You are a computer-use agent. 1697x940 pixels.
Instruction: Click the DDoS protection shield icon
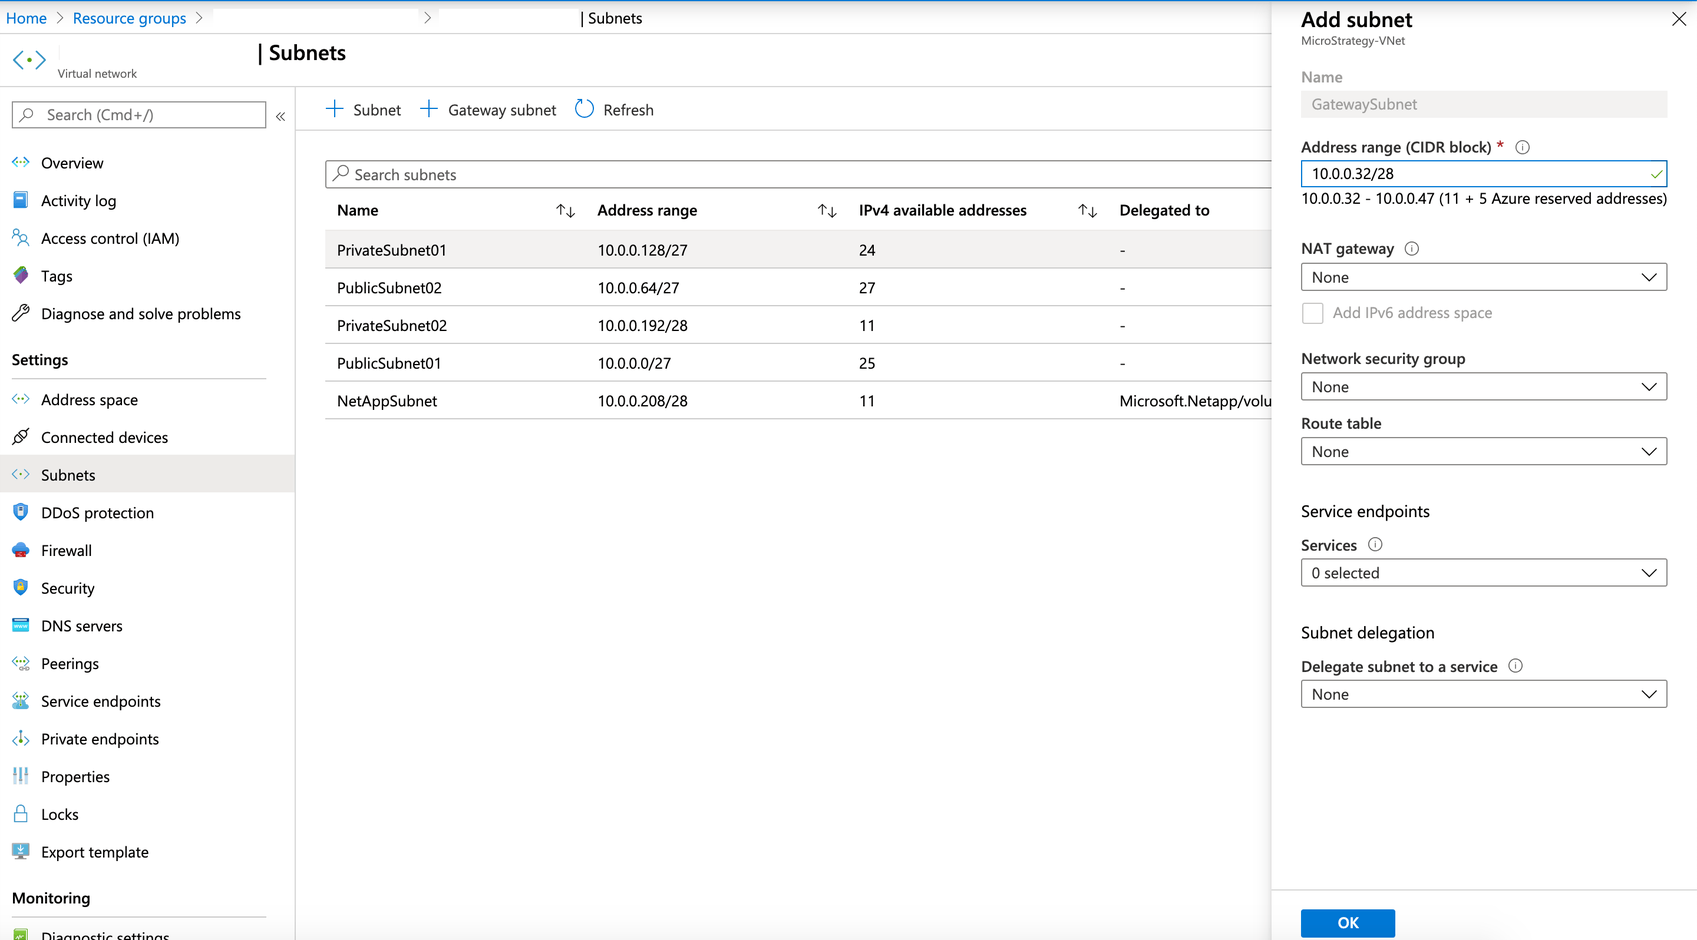tap(20, 512)
